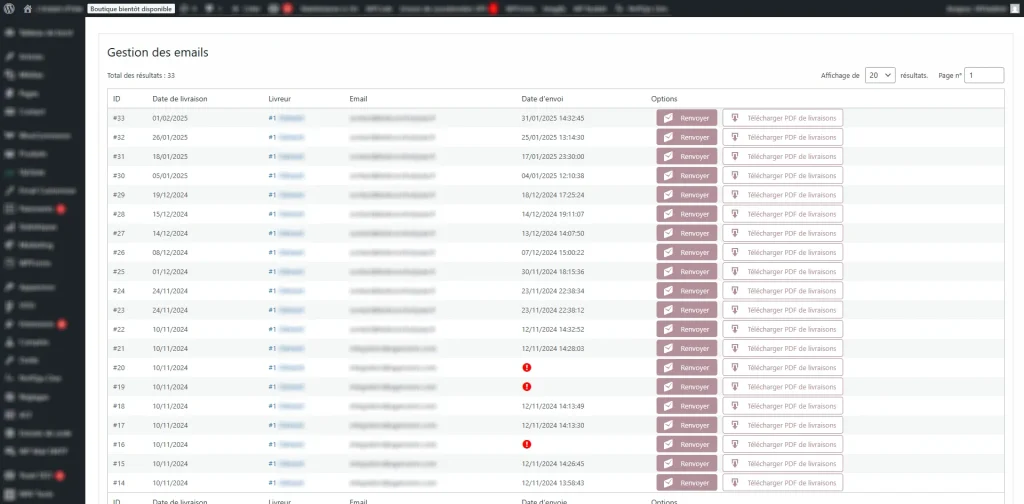
Task: Select the send date 17/01/2025 23:30:00
Action: click(553, 157)
